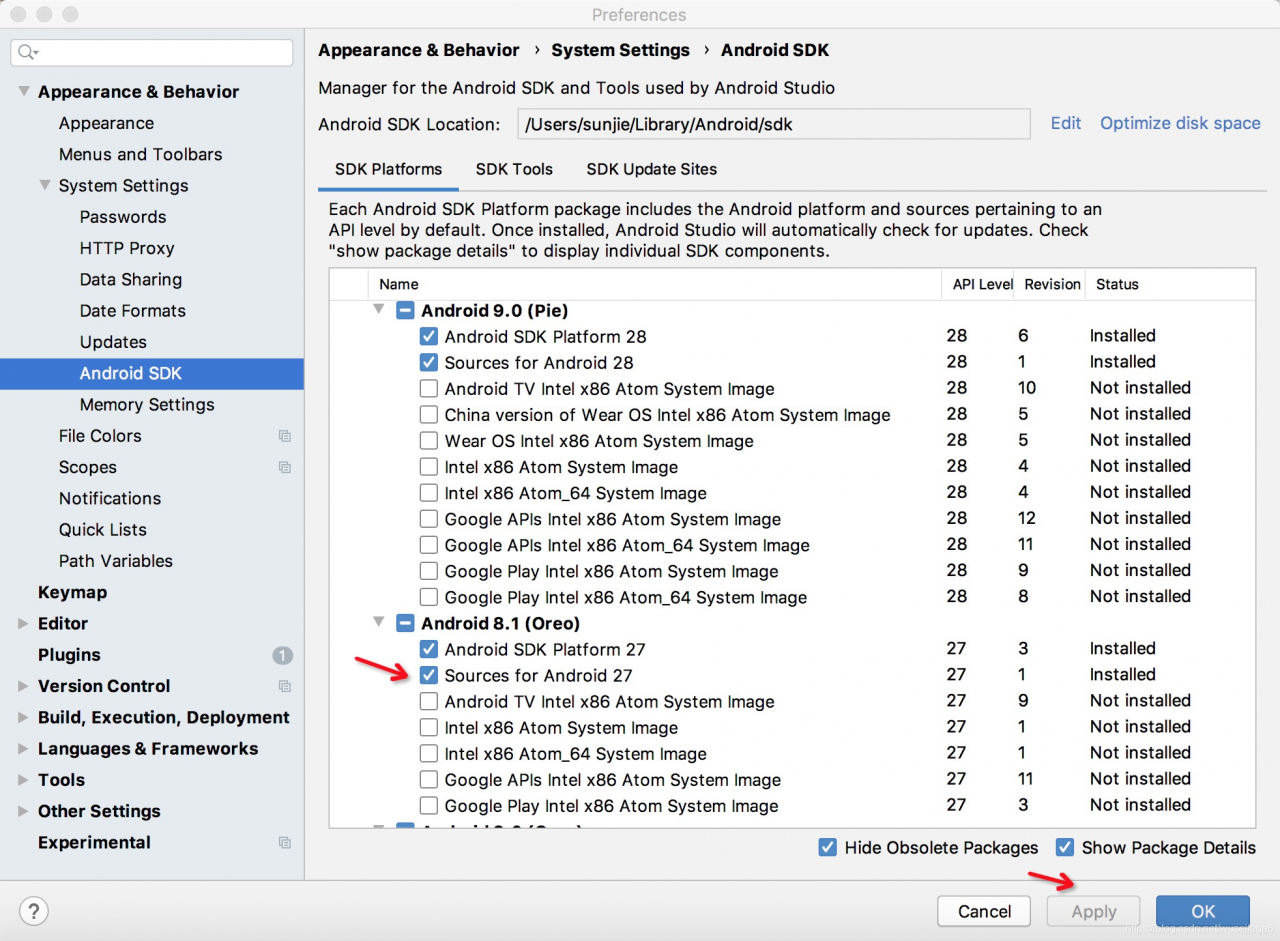Switch to the SDK Update Sites tab
Viewport: 1280px width, 941px height.
pos(652,169)
